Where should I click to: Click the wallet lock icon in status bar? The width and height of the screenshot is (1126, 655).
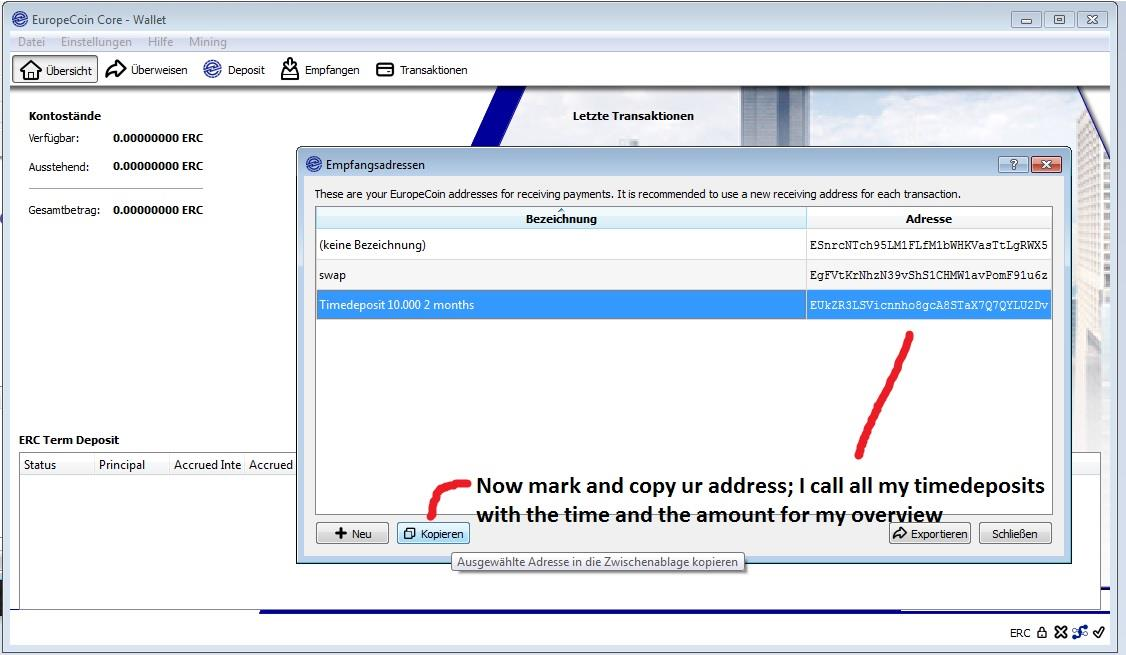click(1041, 632)
